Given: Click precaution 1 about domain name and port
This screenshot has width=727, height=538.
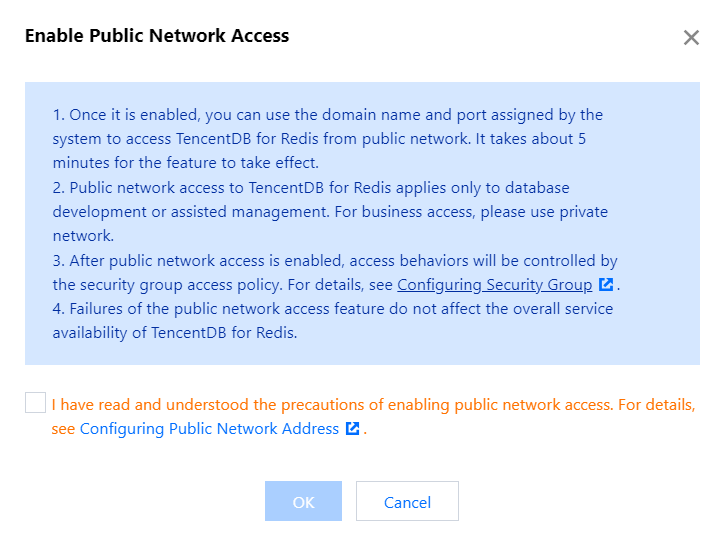Looking at the screenshot, I should click(x=328, y=115).
